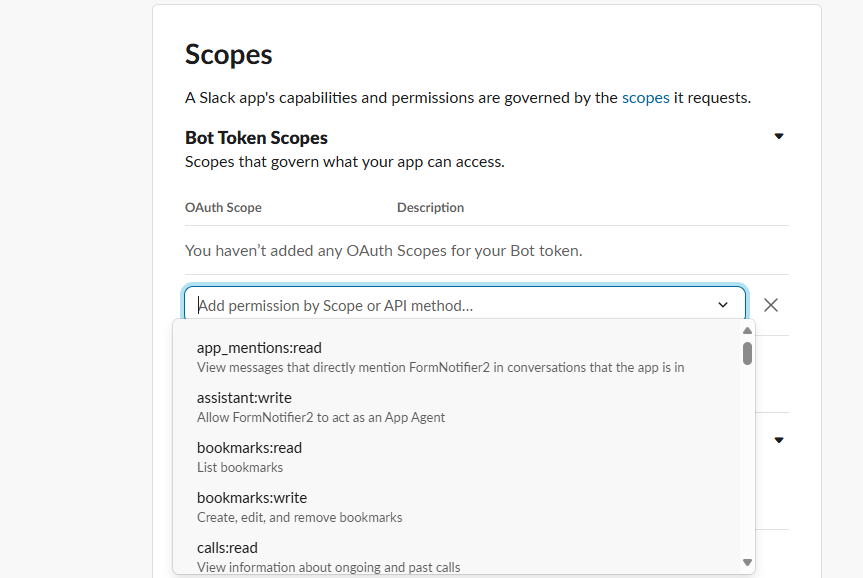Screen dimensions: 863x578
Task: Click the empty-state message about Bot token
Action: tap(384, 250)
